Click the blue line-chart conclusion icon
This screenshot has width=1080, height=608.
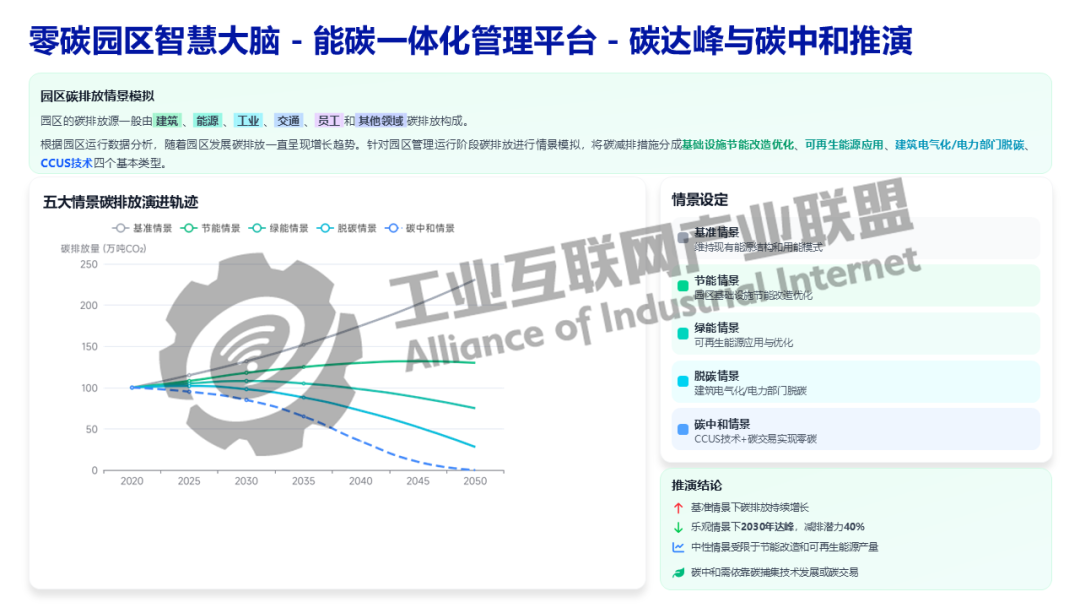tap(678, 547)
